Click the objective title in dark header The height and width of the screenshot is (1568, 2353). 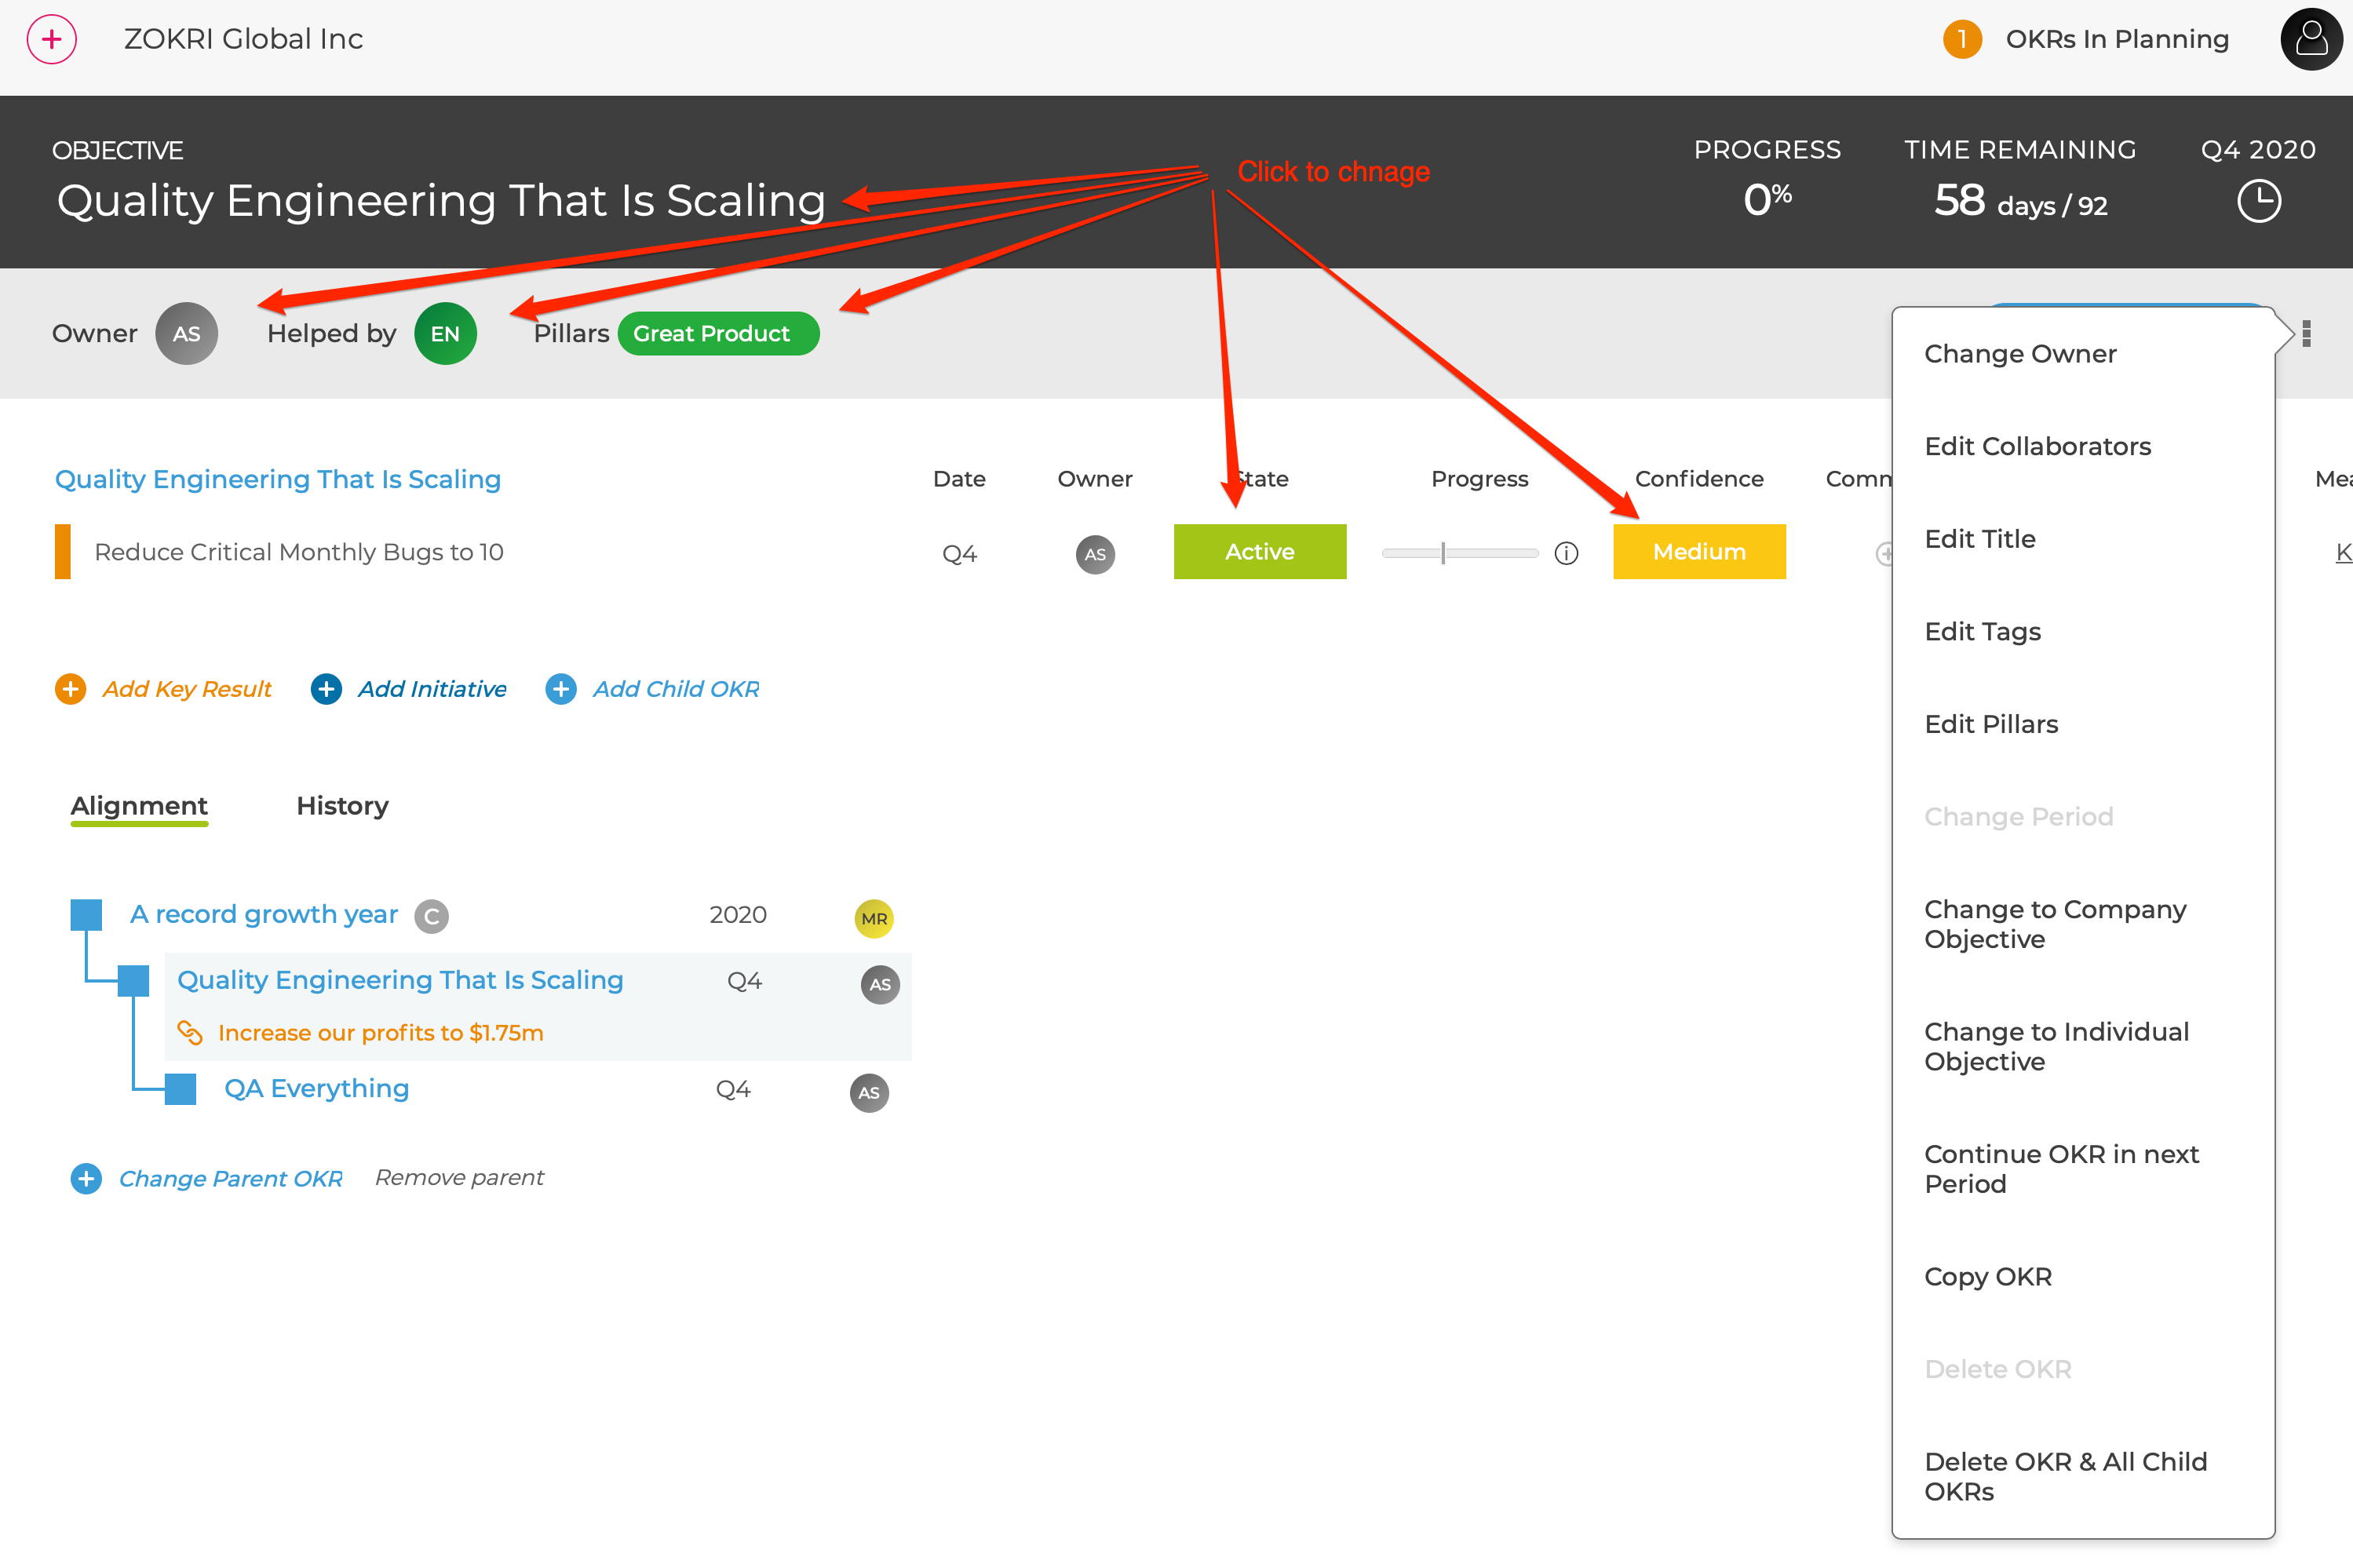pos(441,201)
